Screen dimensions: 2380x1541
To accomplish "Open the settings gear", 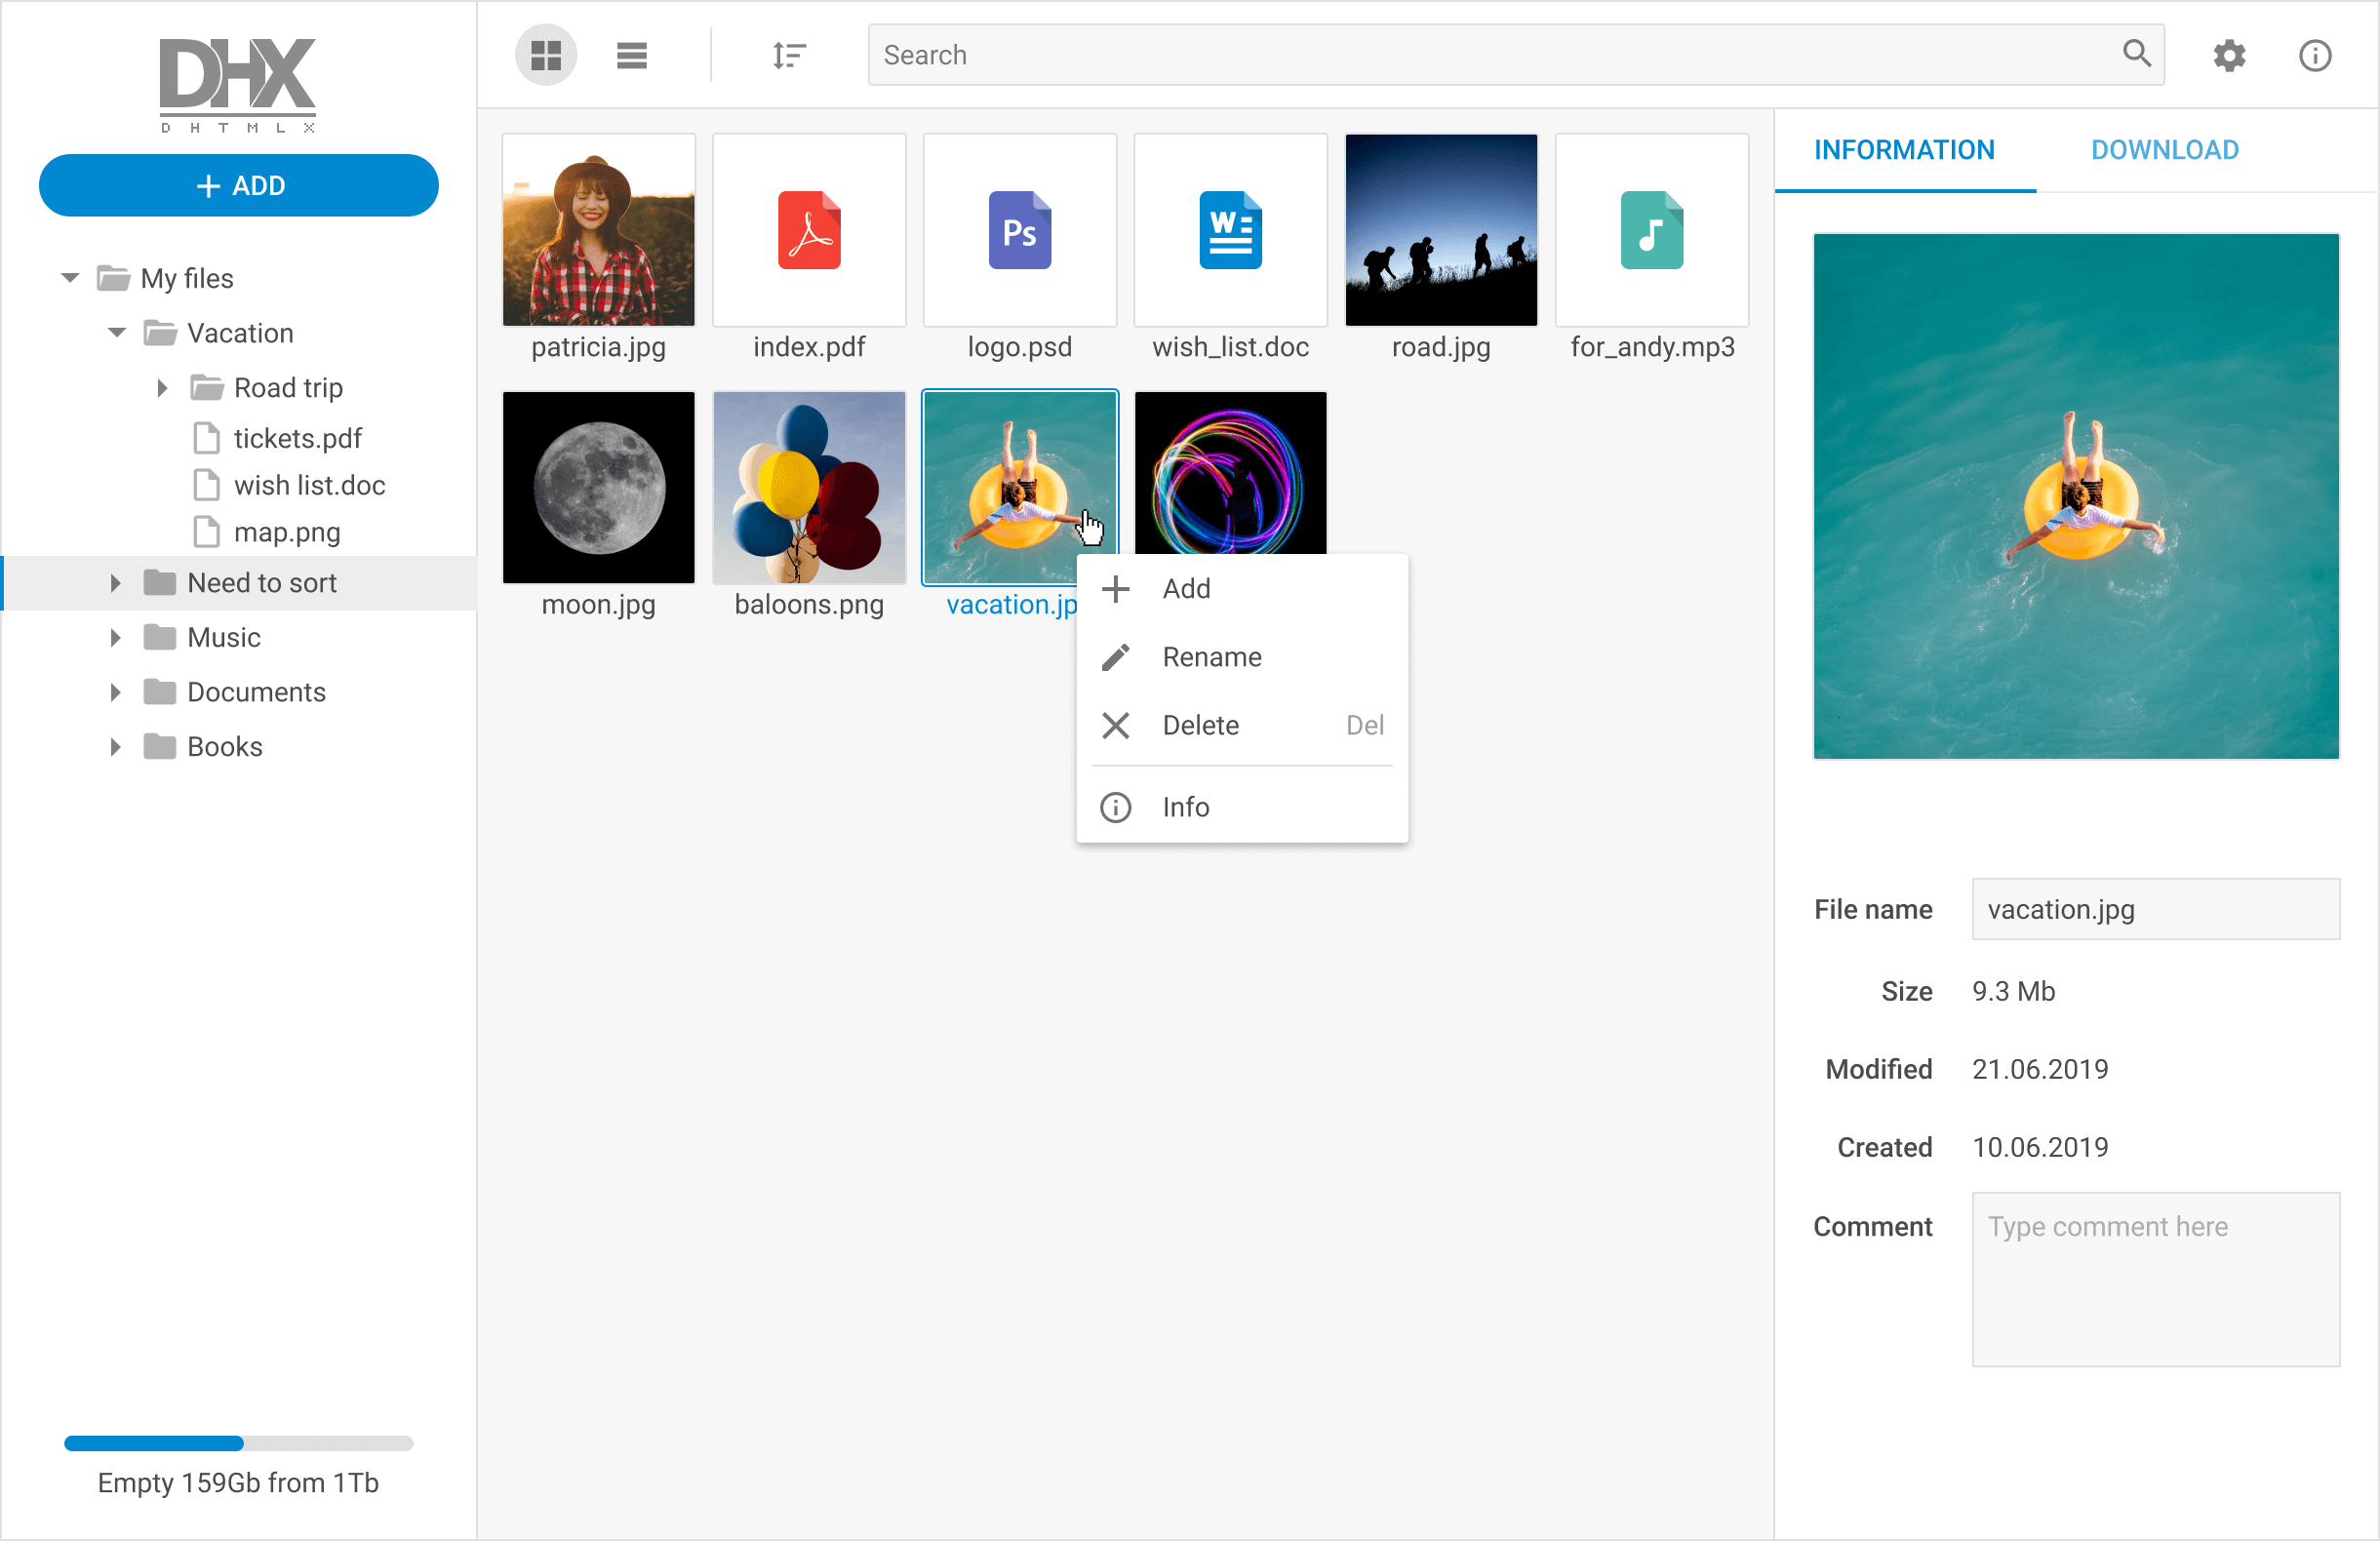I will click(x=2229, y=55).
